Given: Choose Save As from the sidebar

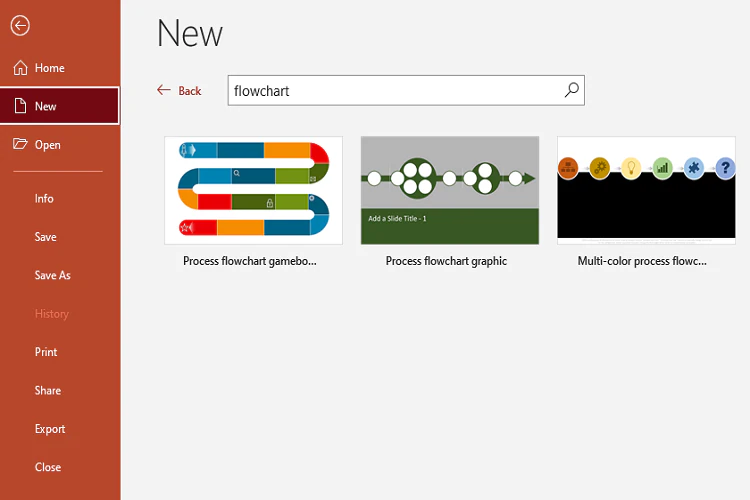Looking at the screenshot, I should pos(52,275).
